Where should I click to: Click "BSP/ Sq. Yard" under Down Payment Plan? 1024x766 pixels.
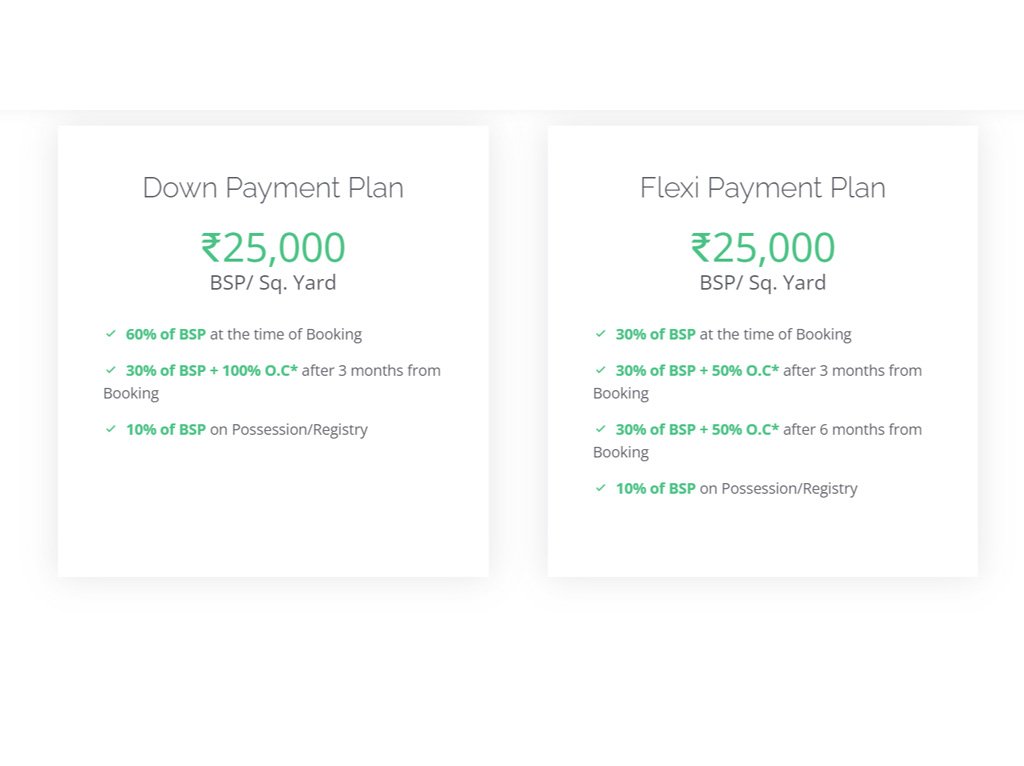point(273,283)
